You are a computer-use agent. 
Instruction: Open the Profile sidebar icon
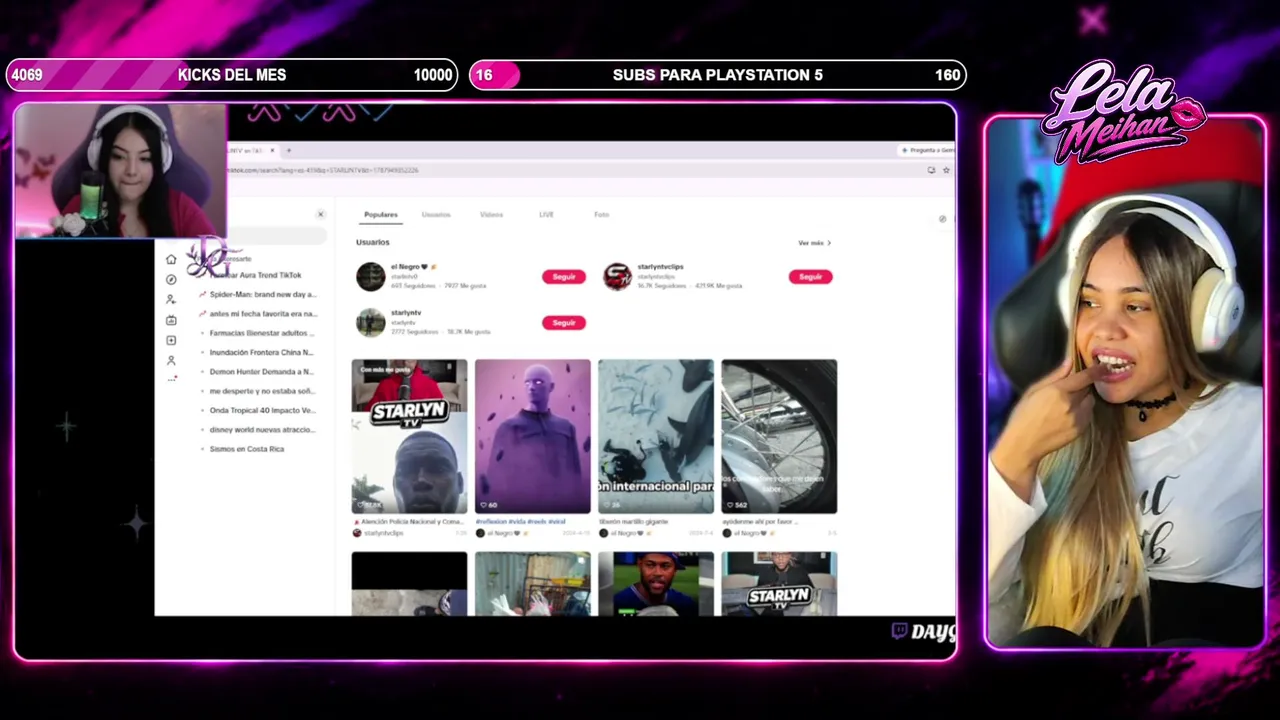click(171, 360)
